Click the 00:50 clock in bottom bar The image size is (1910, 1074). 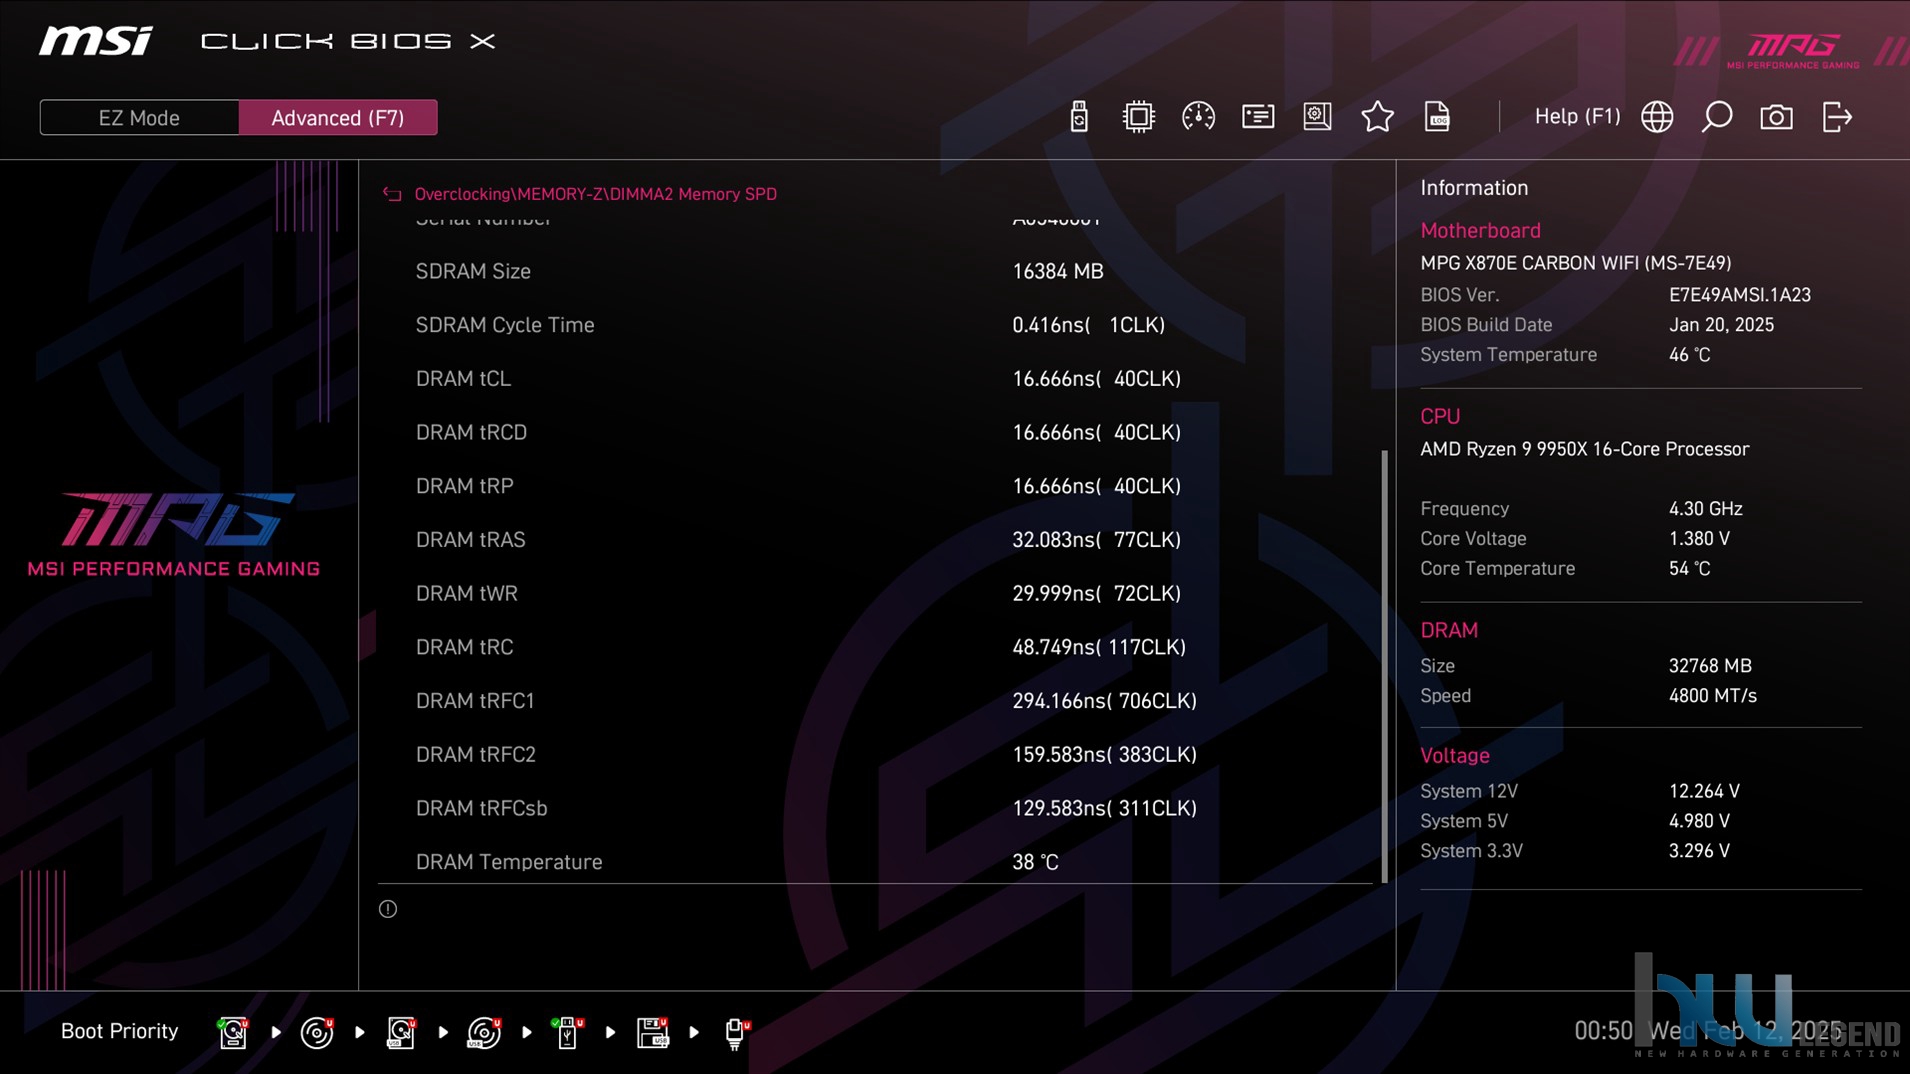(x=1603, y=1031)
